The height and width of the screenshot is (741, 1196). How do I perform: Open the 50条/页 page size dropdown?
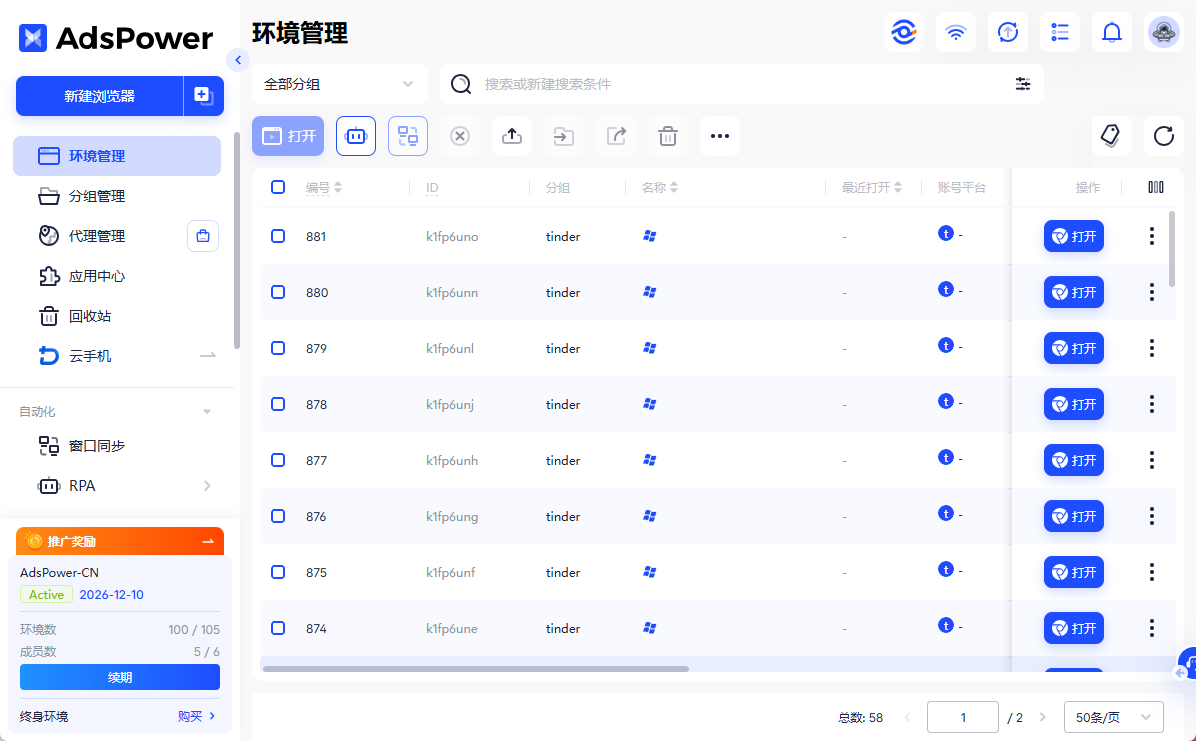[1114, 717]
